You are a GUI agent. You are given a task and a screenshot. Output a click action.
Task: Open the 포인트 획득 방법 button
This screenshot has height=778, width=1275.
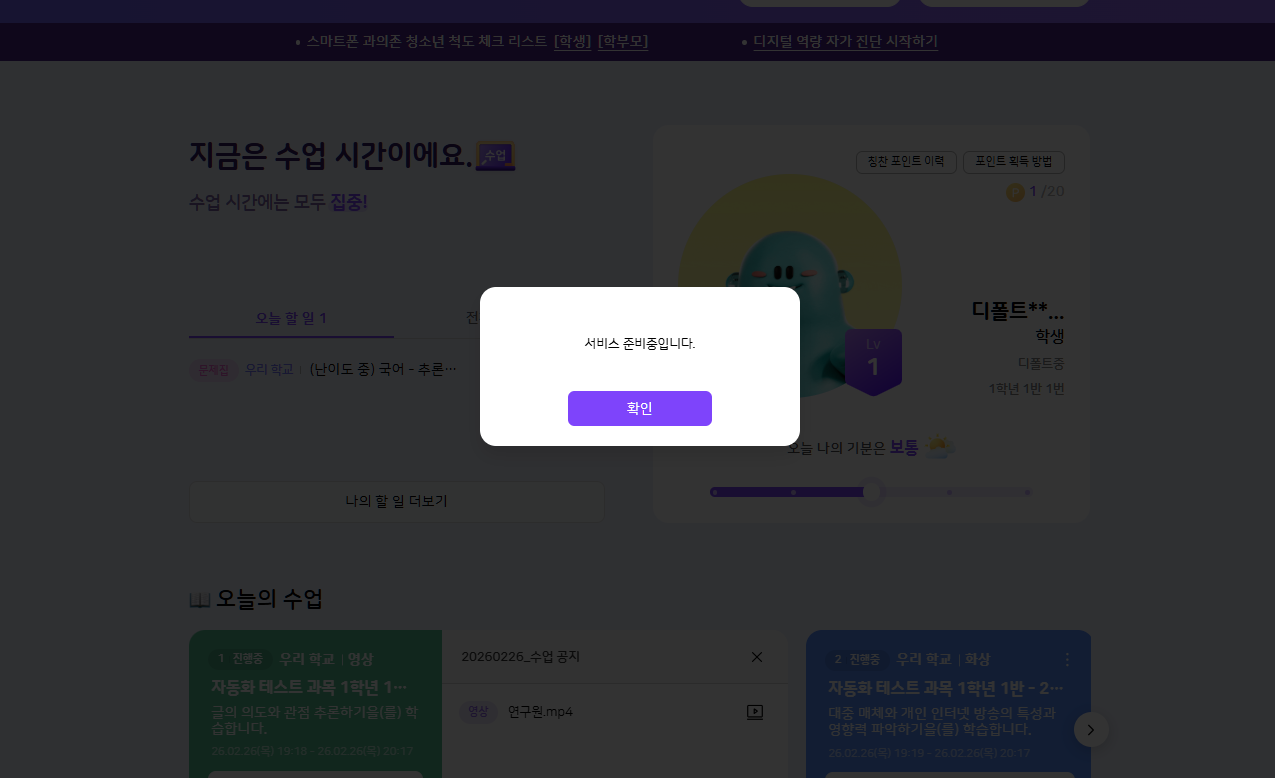pos(1013,162)
